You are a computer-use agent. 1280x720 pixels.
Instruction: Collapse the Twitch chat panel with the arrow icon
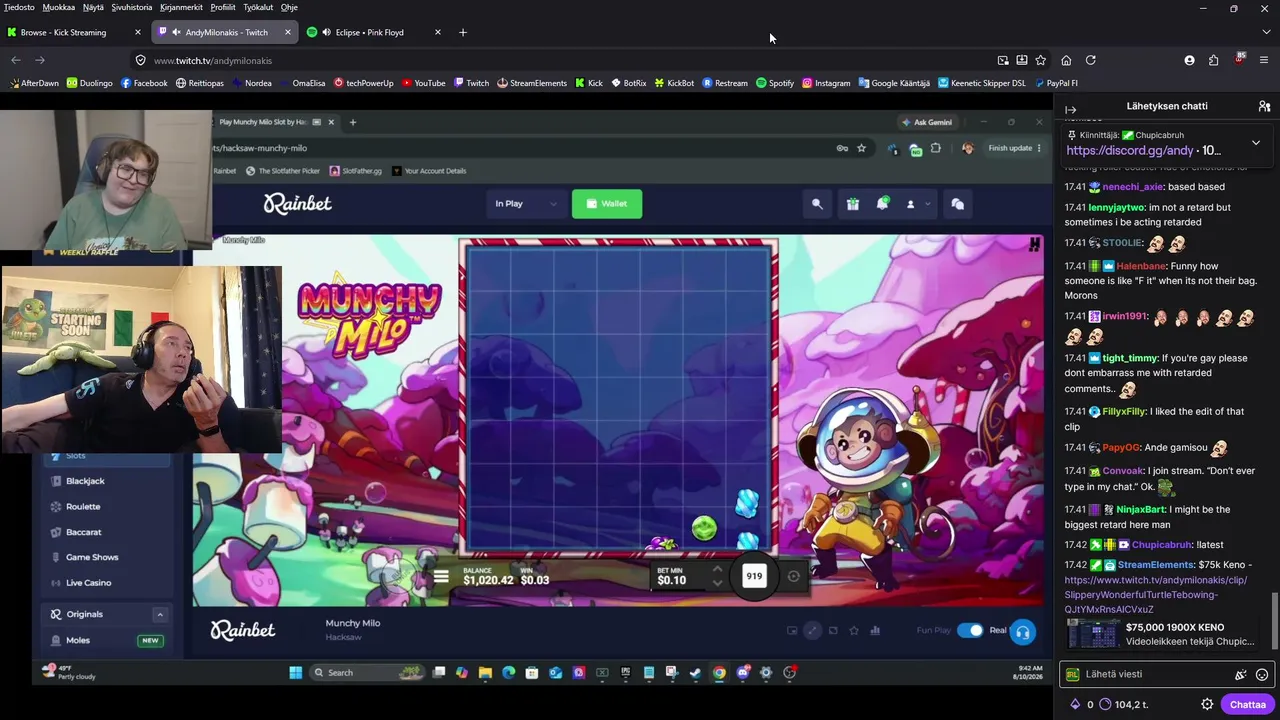(x=1070, y=109)
